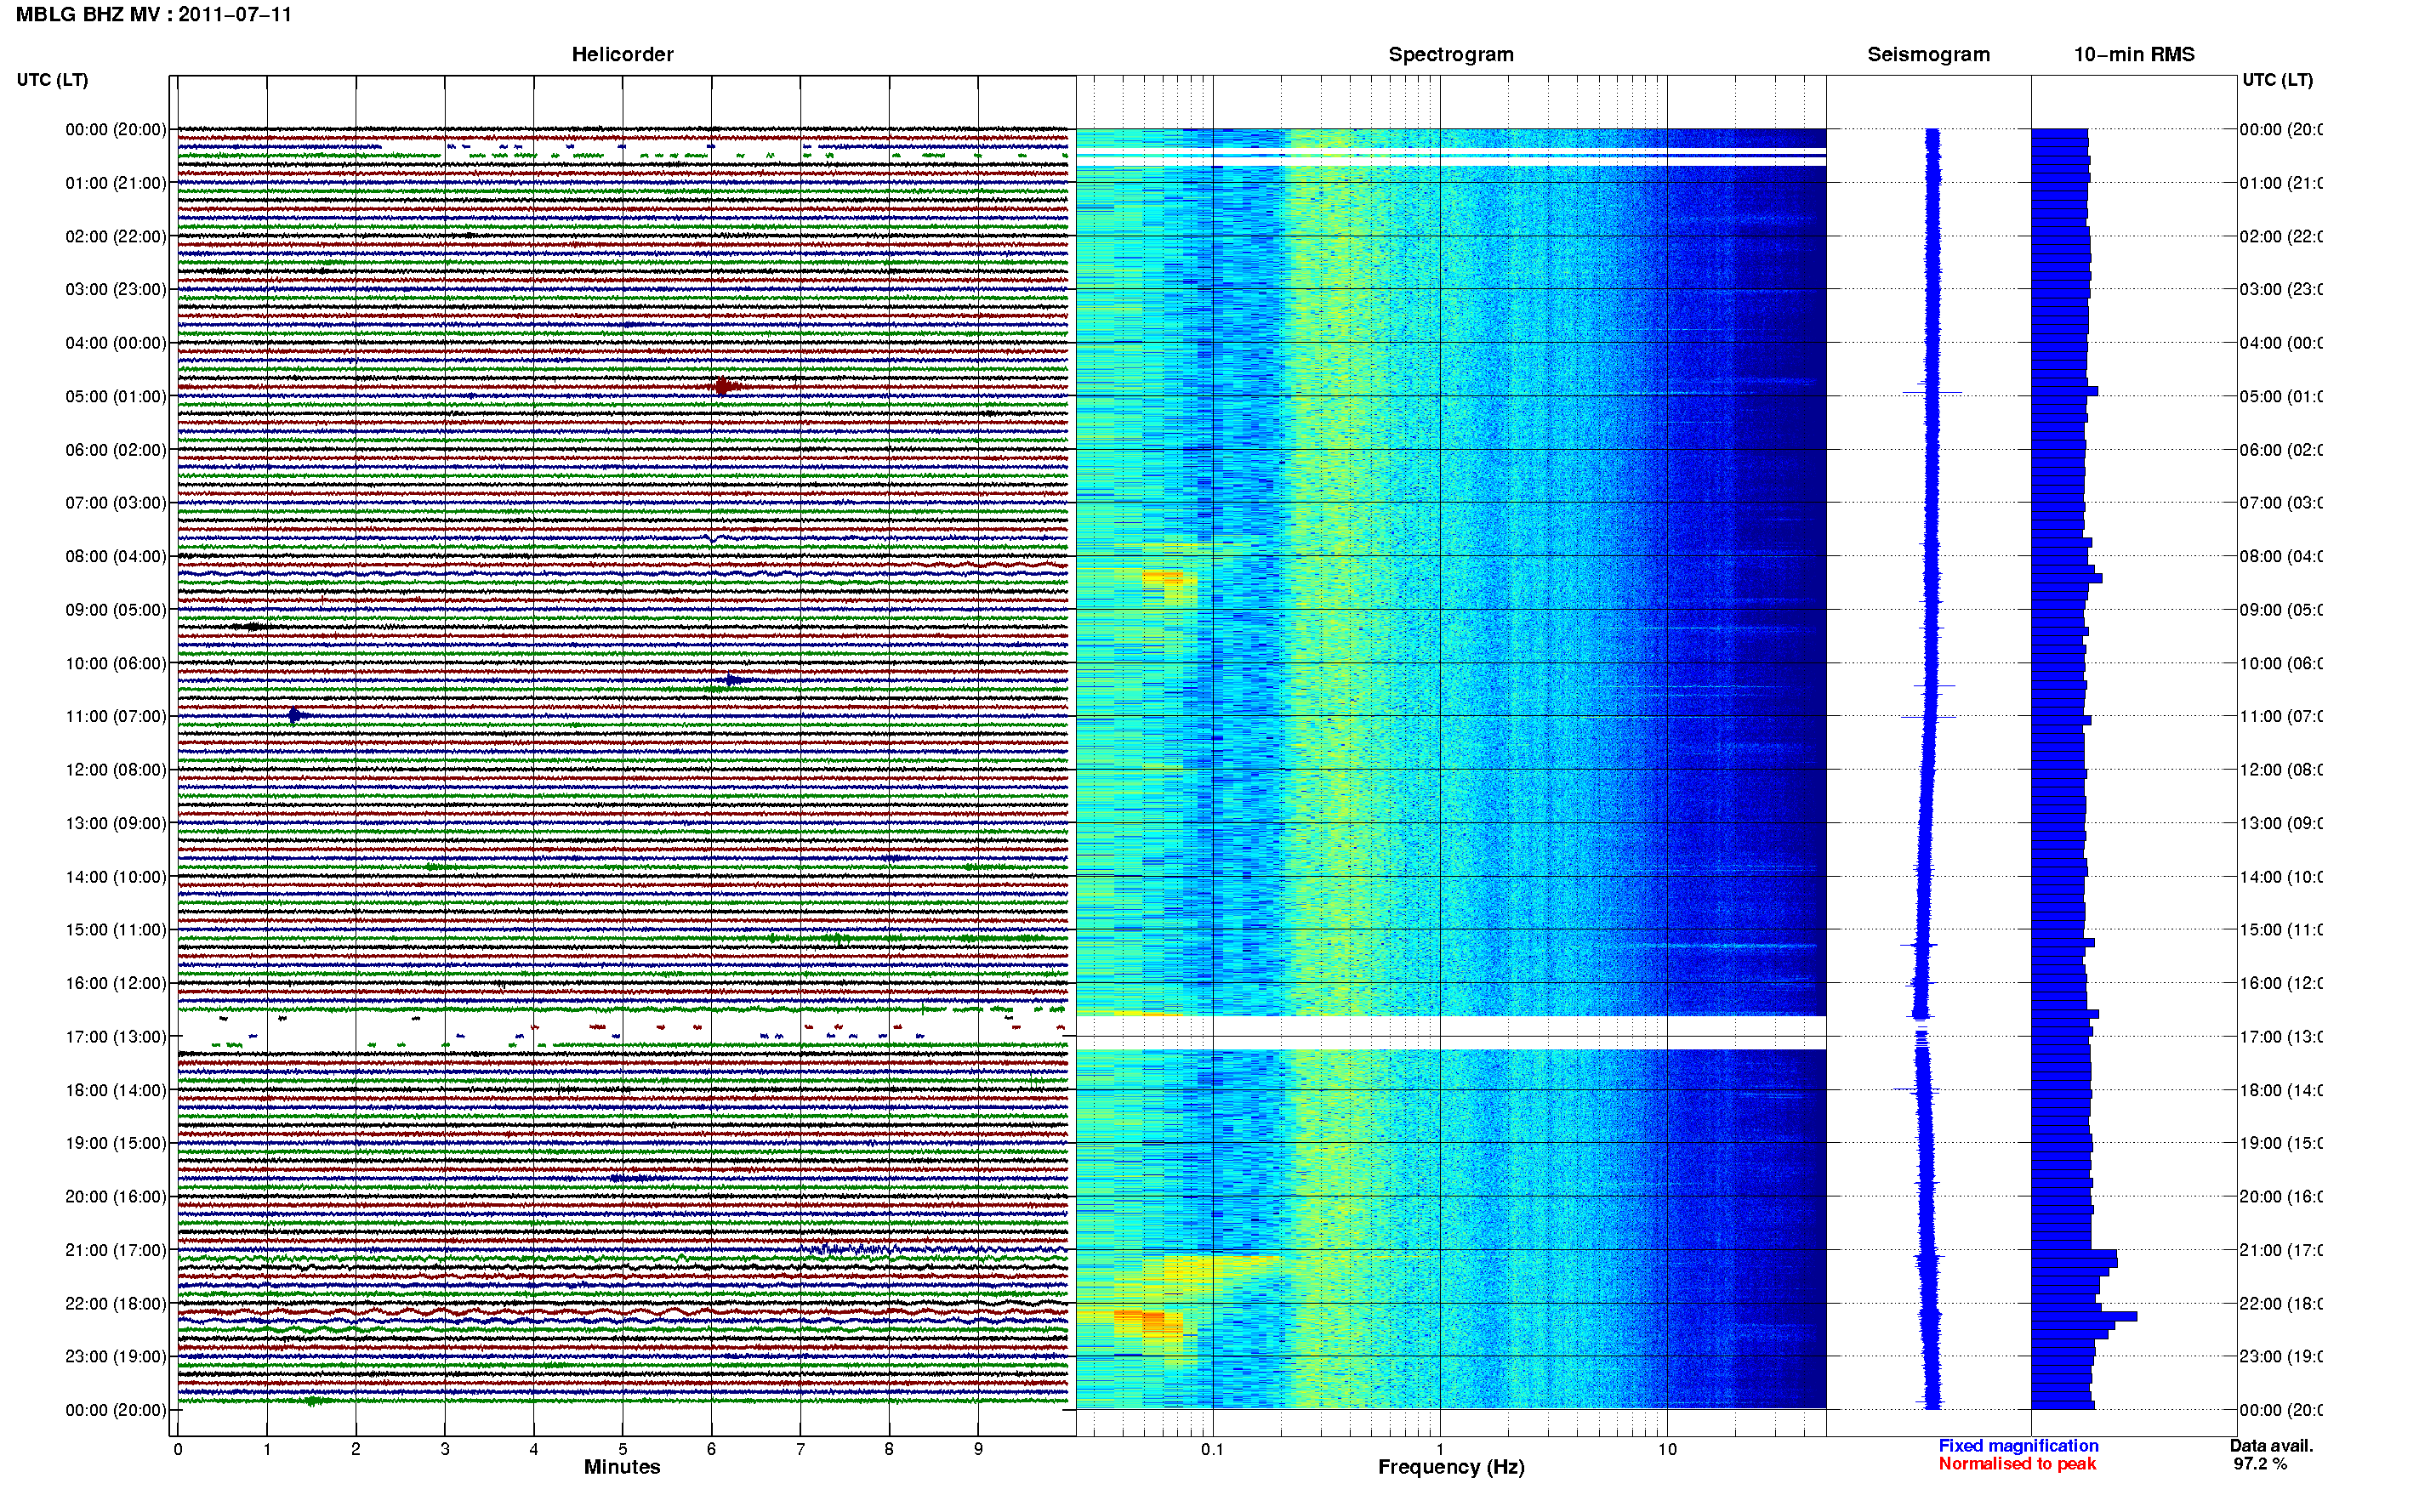Select the Helicorder panel heading

622,55
